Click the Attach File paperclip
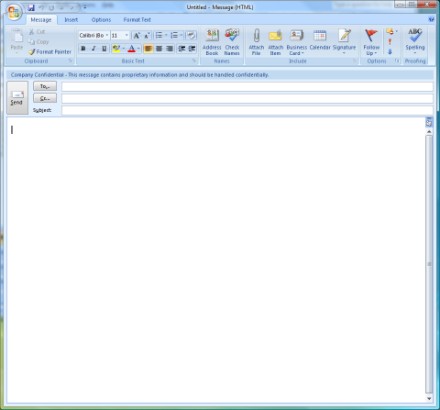 pyautogui.click(x=256, y=42)
